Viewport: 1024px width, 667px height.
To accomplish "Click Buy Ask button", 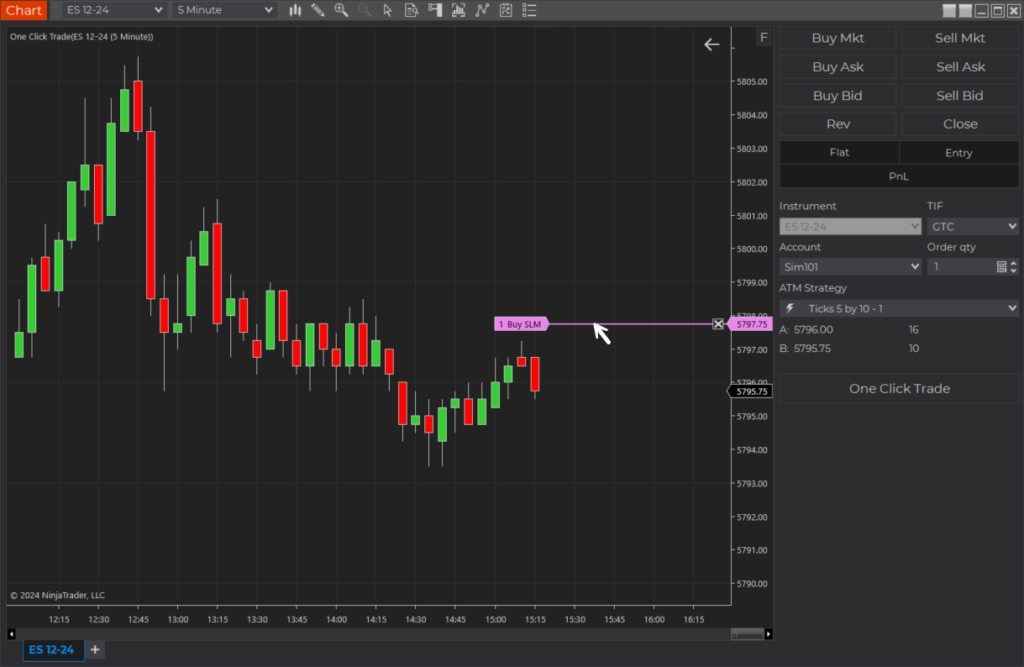I will click(x=837, y=67).
